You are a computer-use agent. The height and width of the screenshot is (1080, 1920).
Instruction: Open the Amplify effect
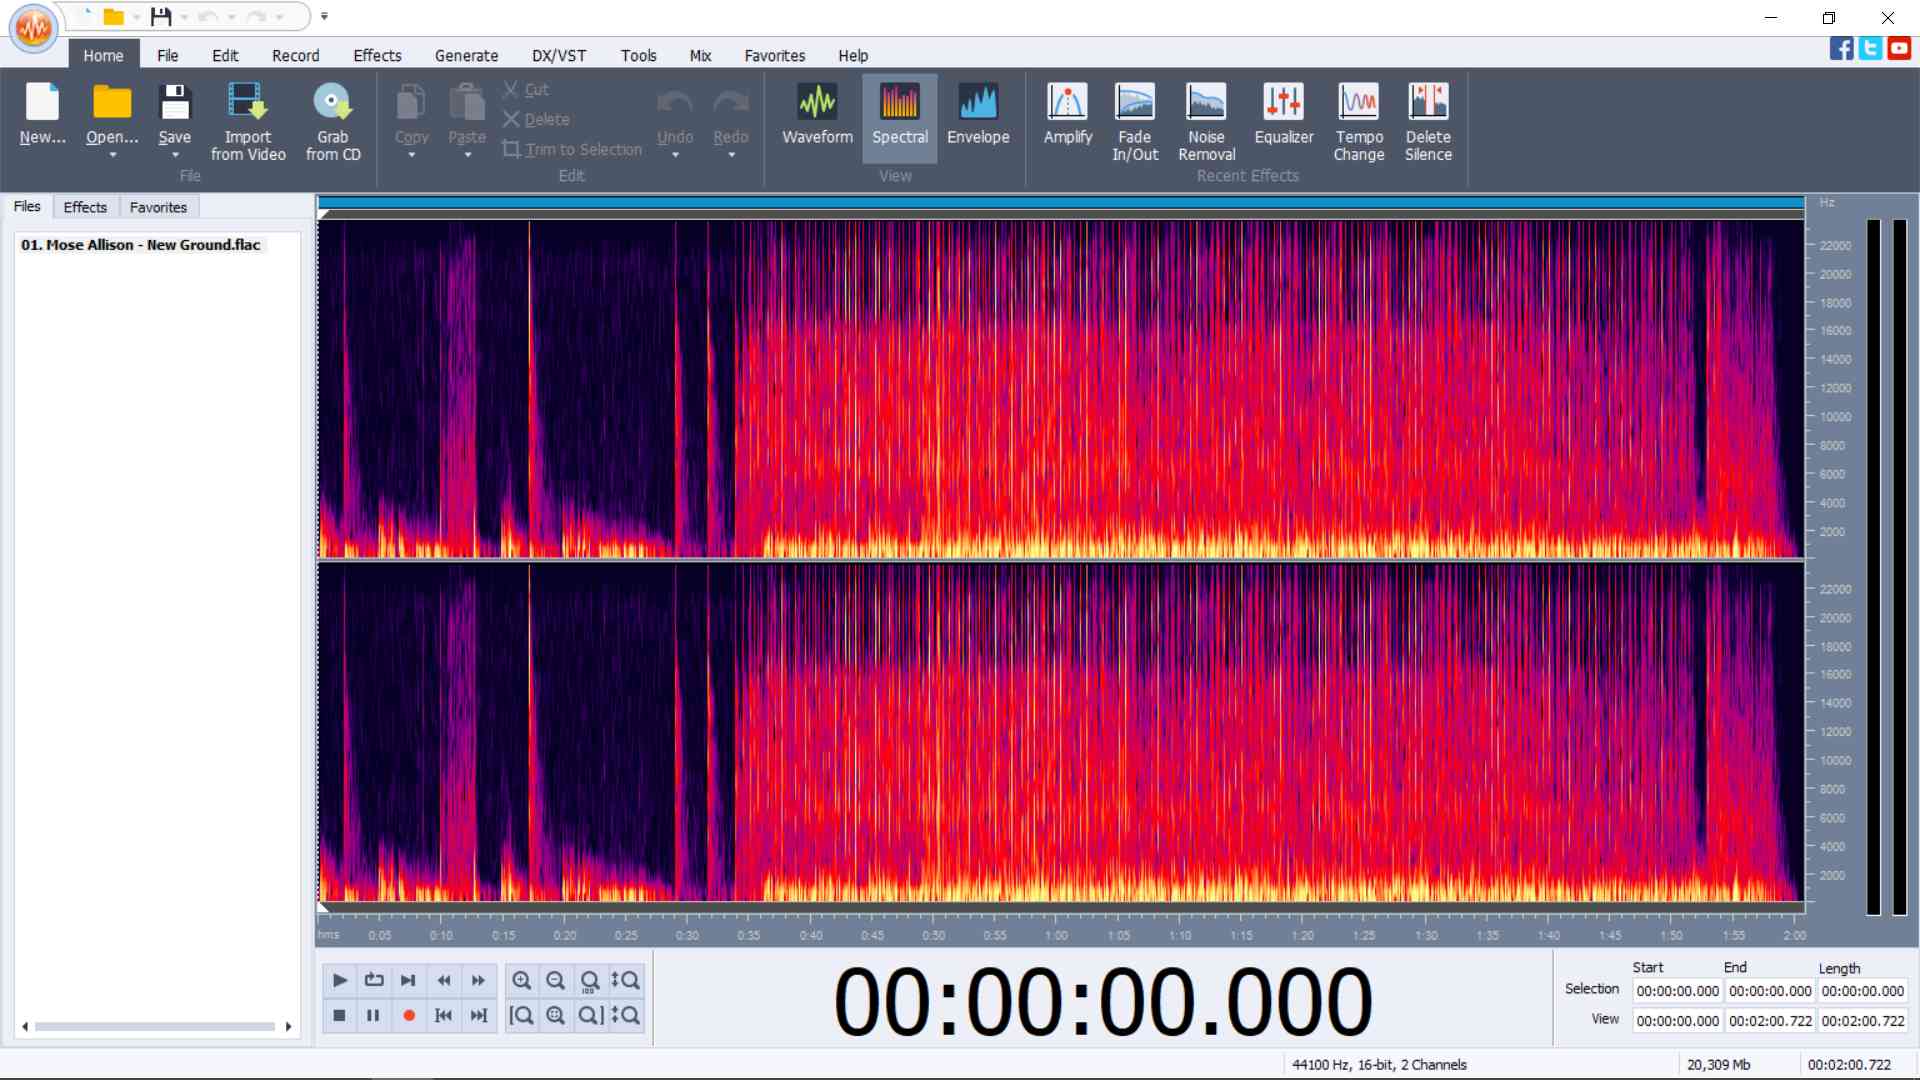1067,116
